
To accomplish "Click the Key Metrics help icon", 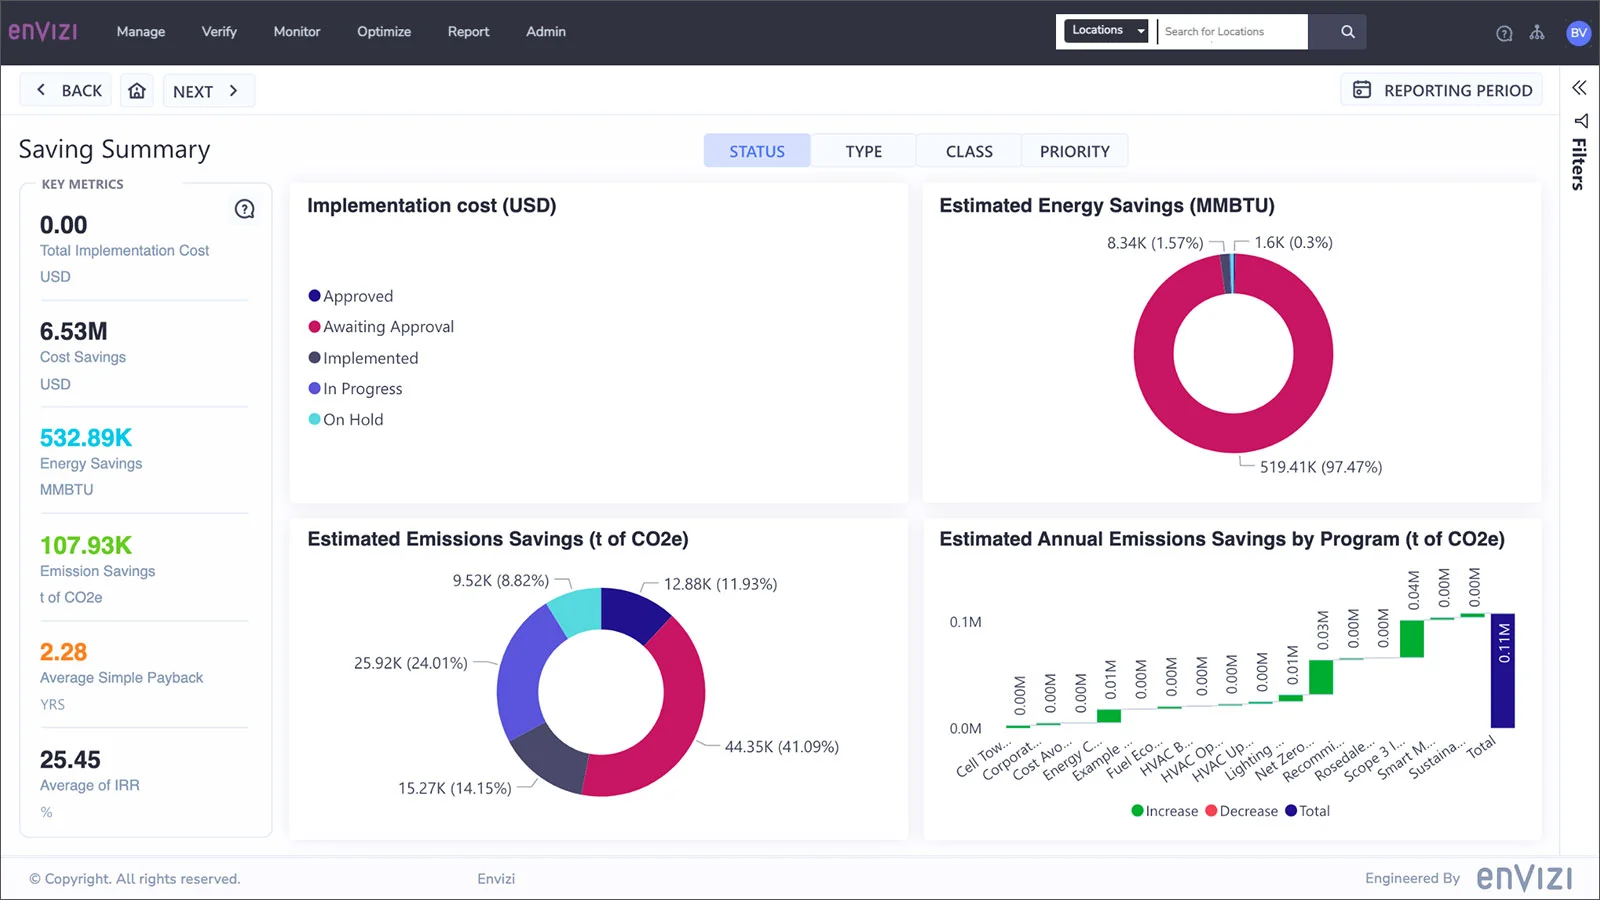I will [x=244, y=209].
